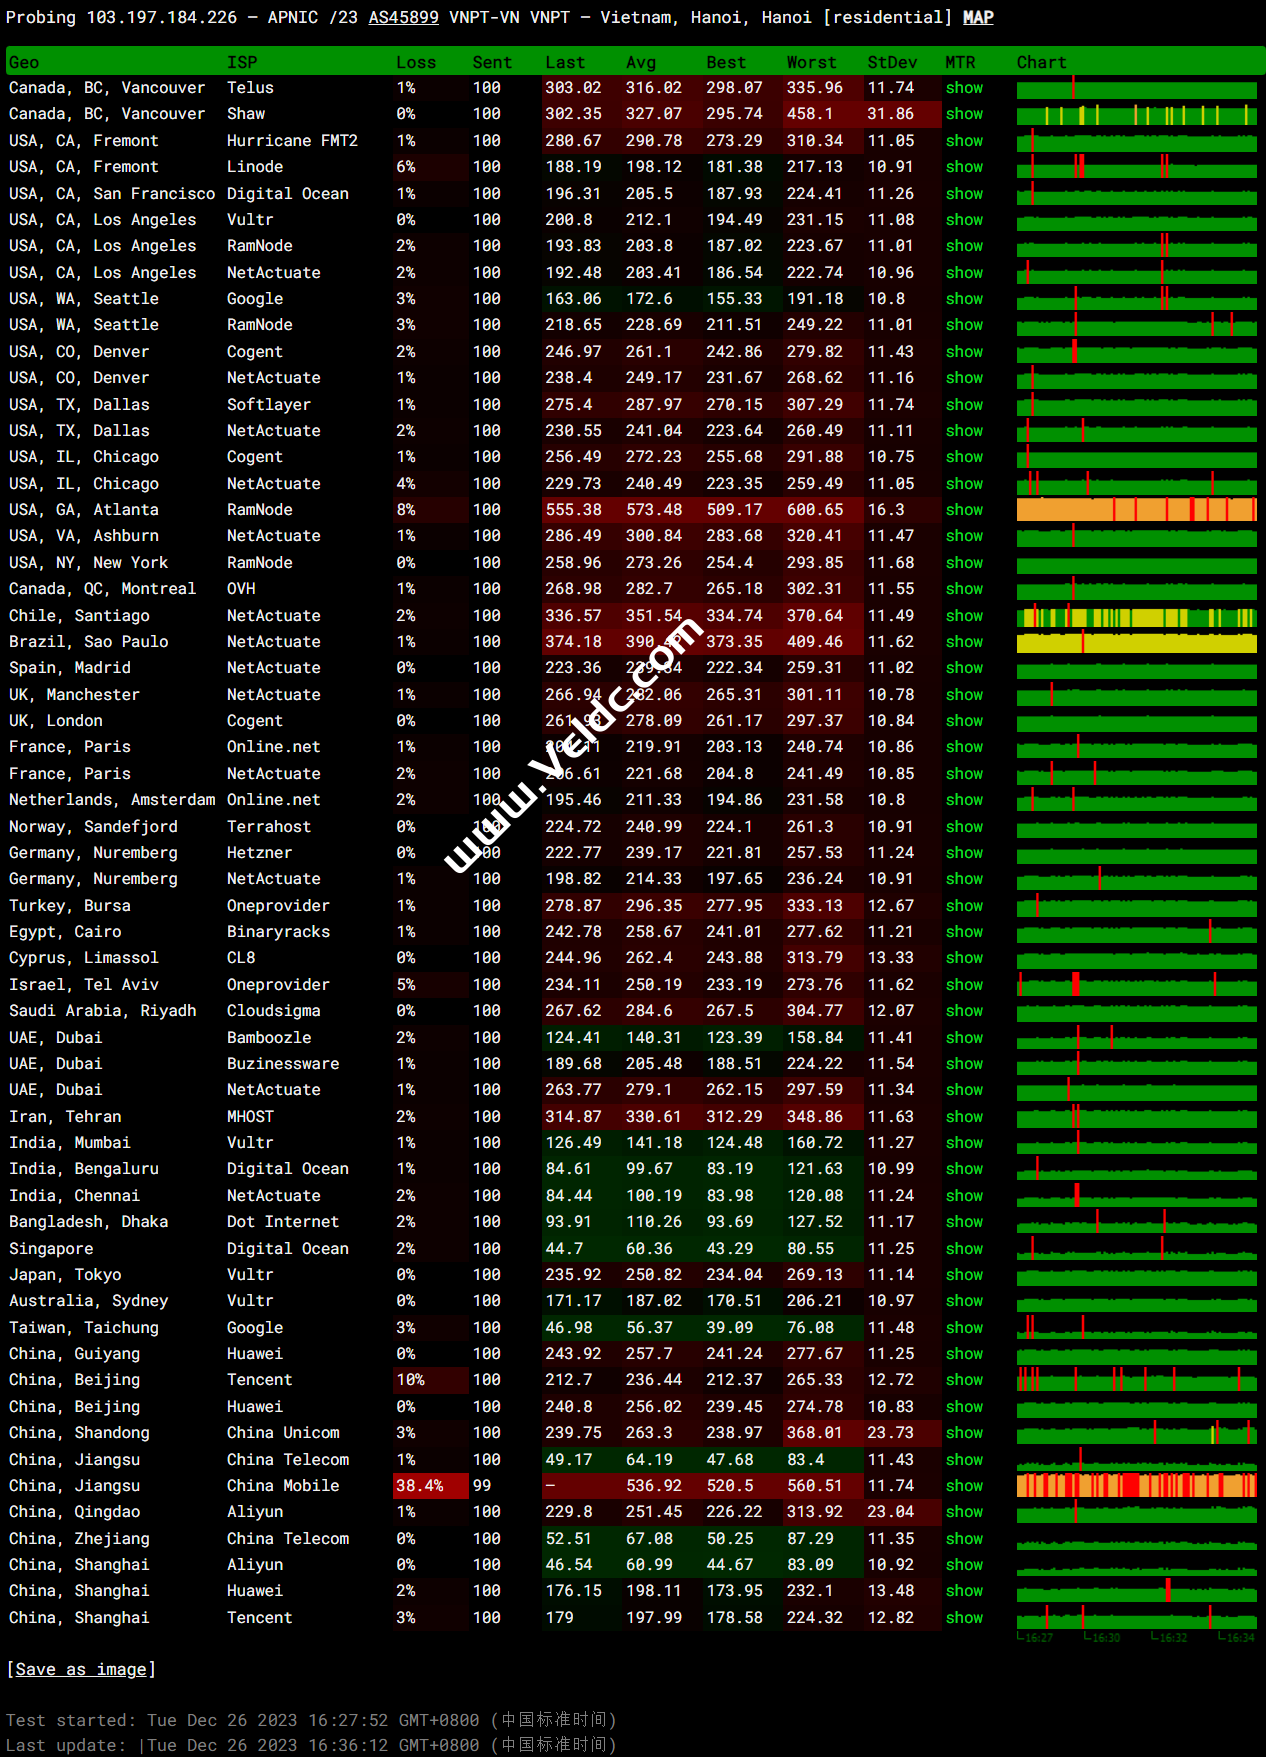Click the StDev column header
This screenshot has width=1266, height=1757.
pyautogui.click(x=892, y=62)
